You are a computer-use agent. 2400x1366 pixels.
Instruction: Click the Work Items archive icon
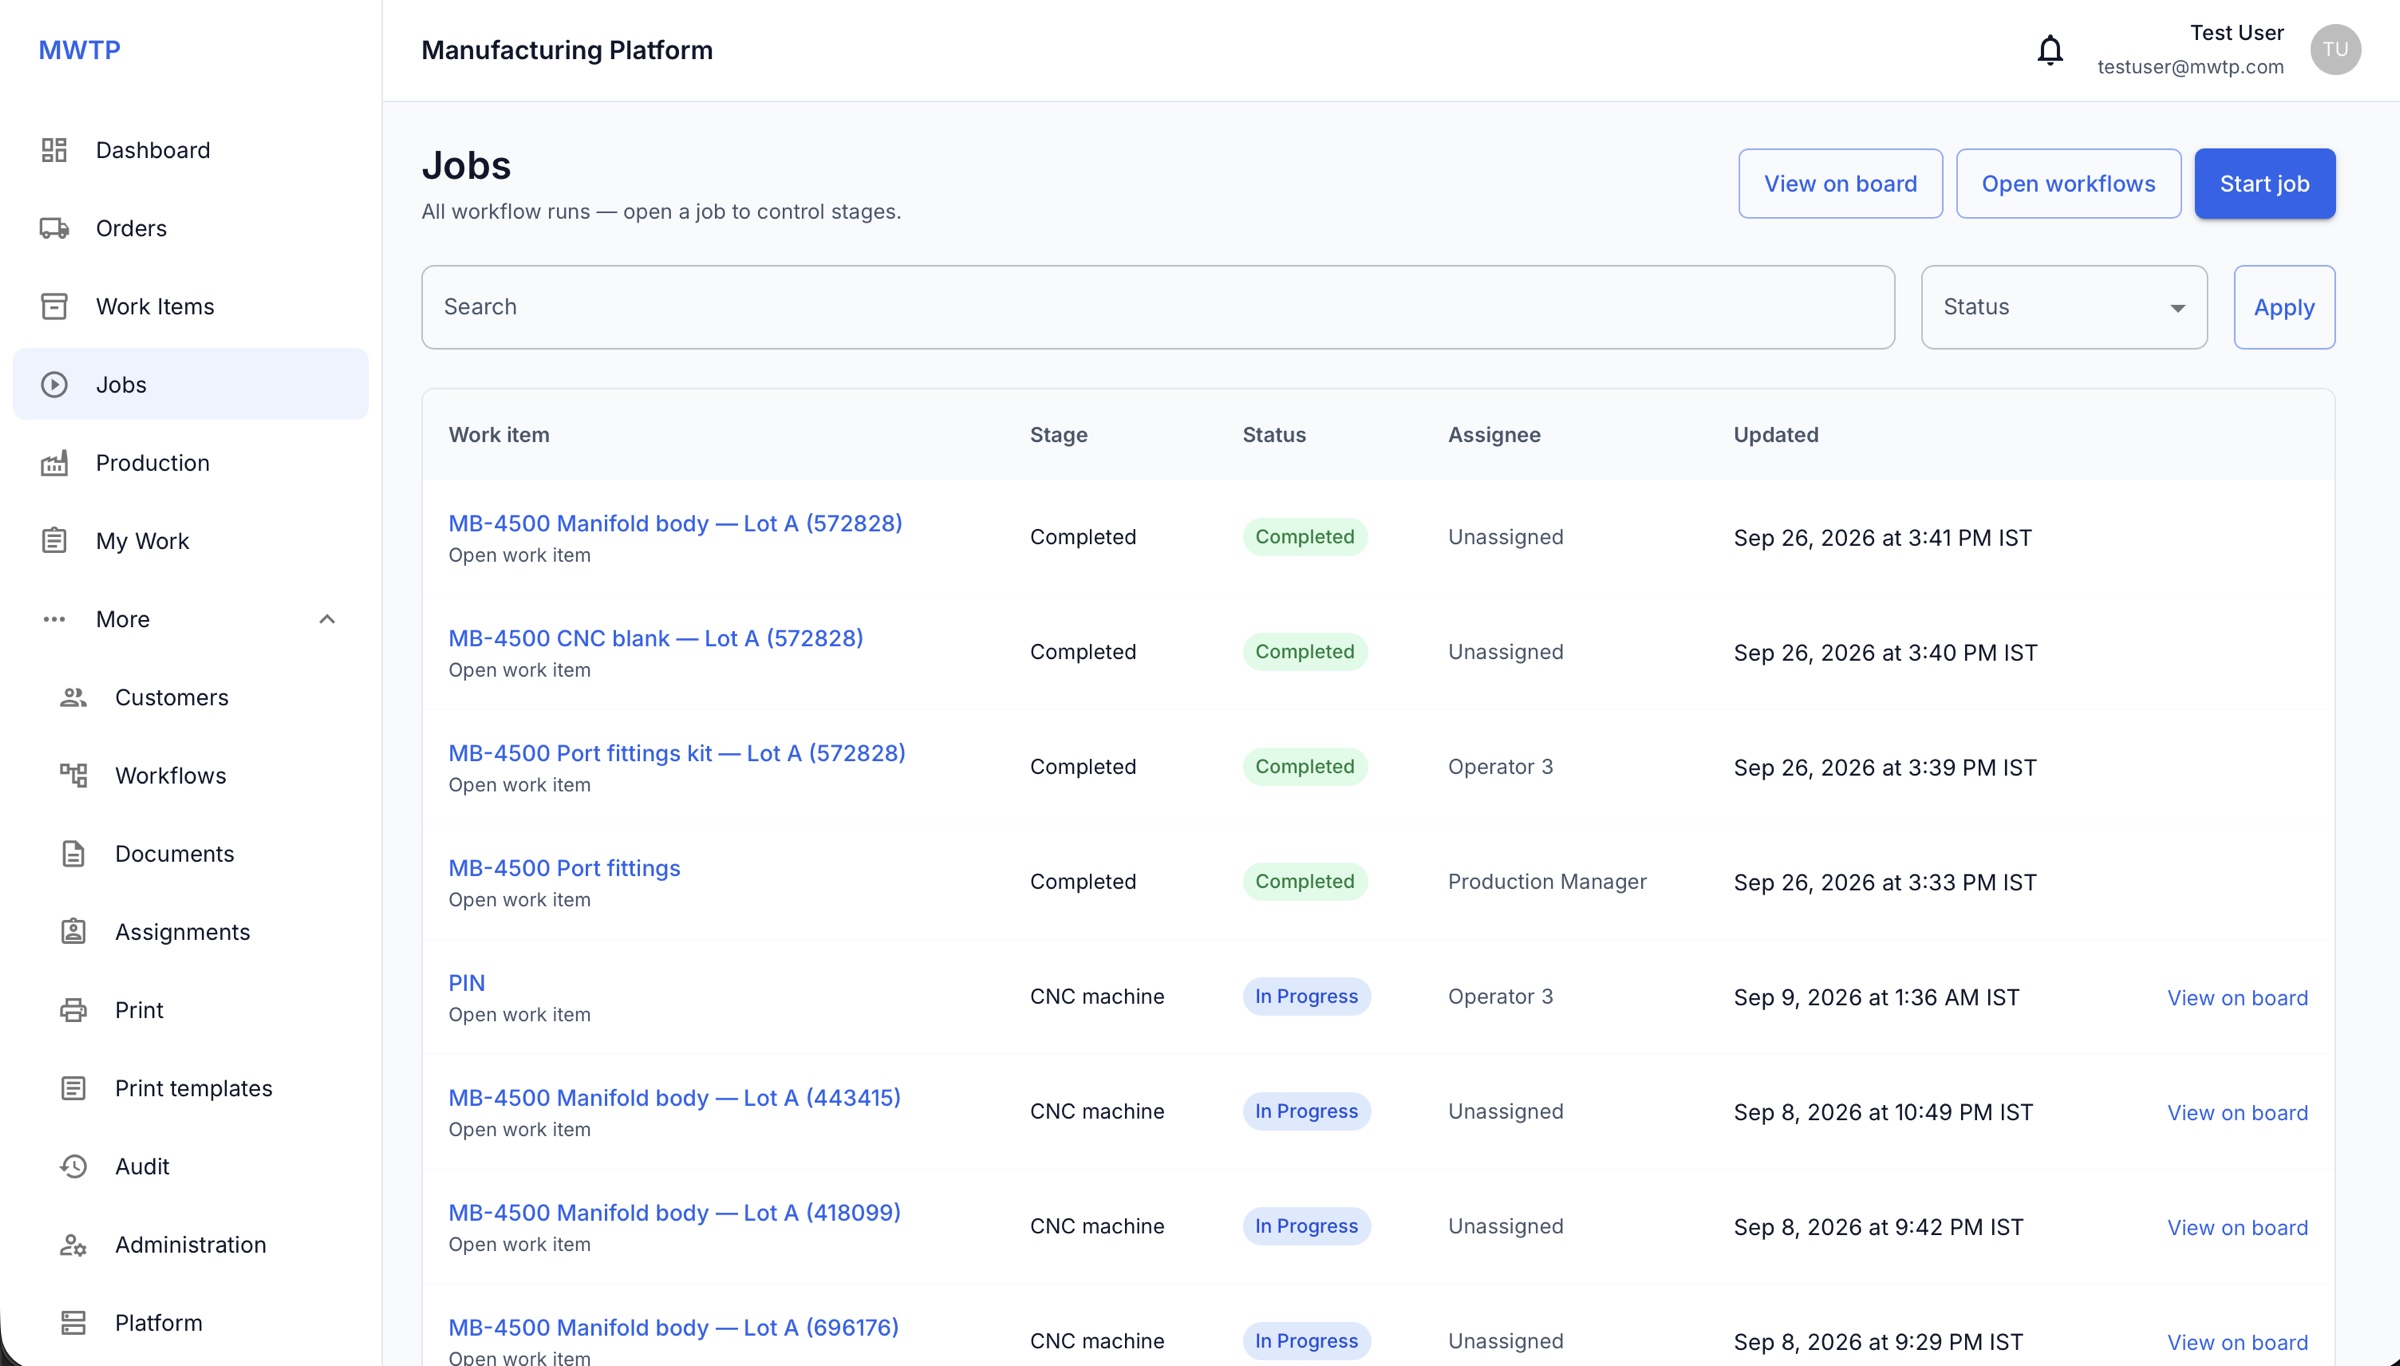pyautogui.click(x=54, y=306)
